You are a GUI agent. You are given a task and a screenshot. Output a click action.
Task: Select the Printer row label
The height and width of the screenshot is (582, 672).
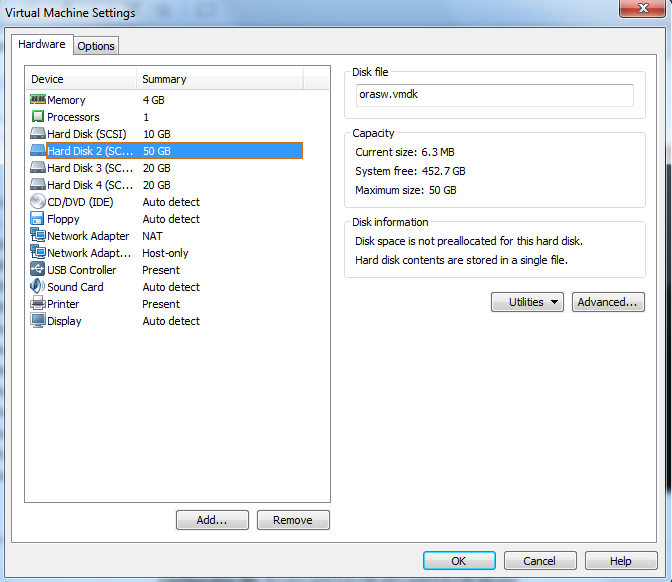pyautogui.click(x=63, y=304)
